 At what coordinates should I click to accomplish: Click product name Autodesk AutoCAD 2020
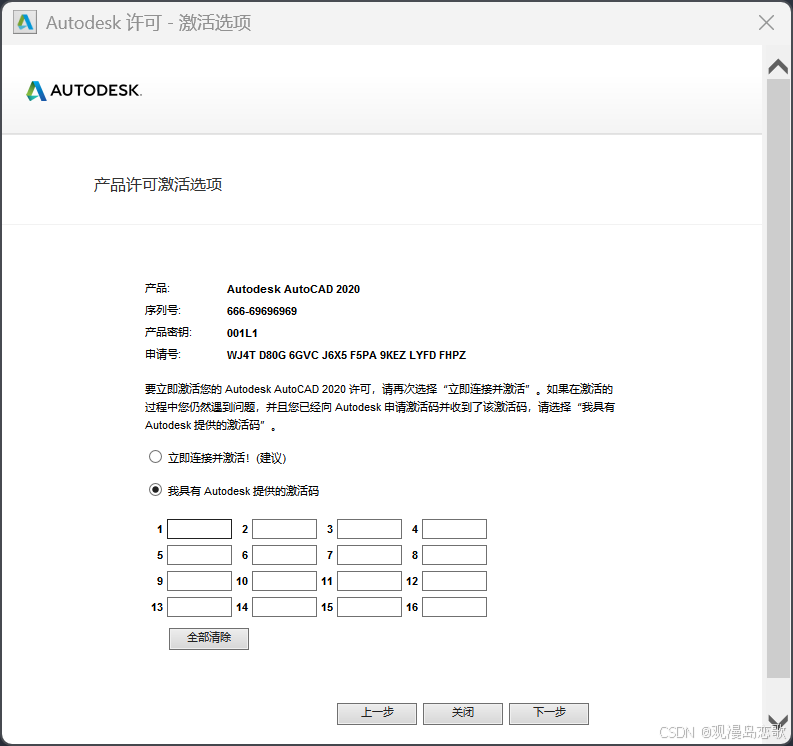click(x=293, y=289)
